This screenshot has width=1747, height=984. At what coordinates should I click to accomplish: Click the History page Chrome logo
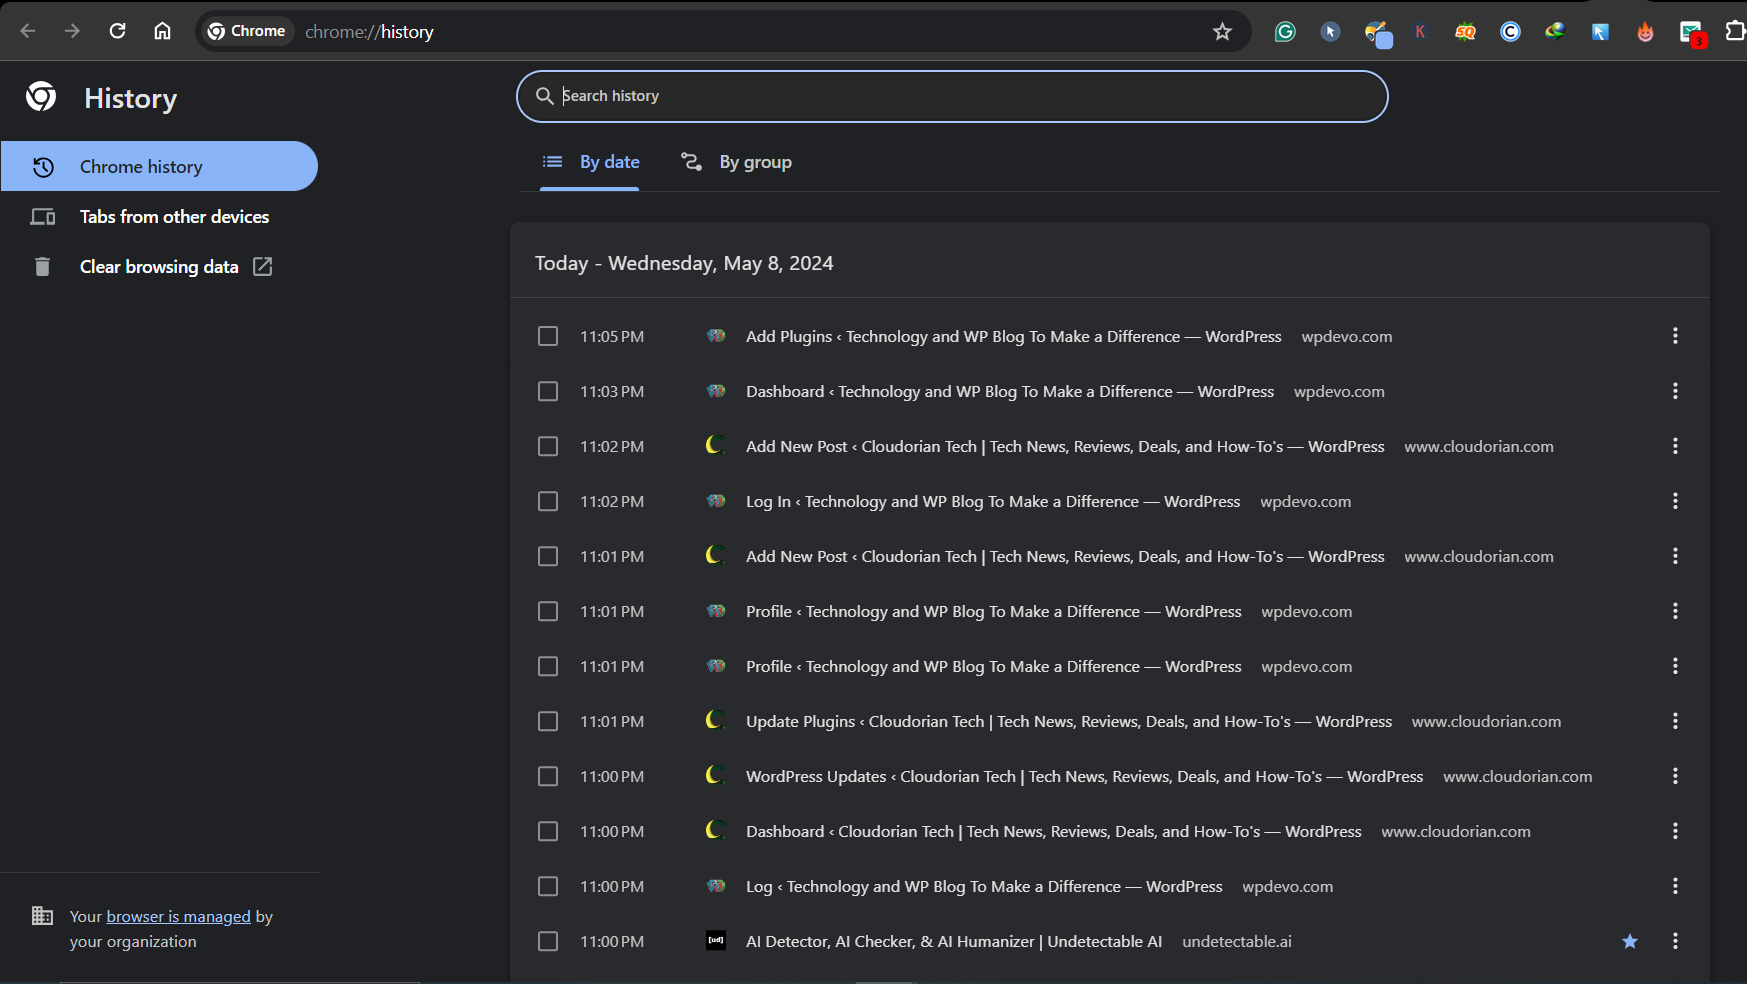tap(41, 97)
